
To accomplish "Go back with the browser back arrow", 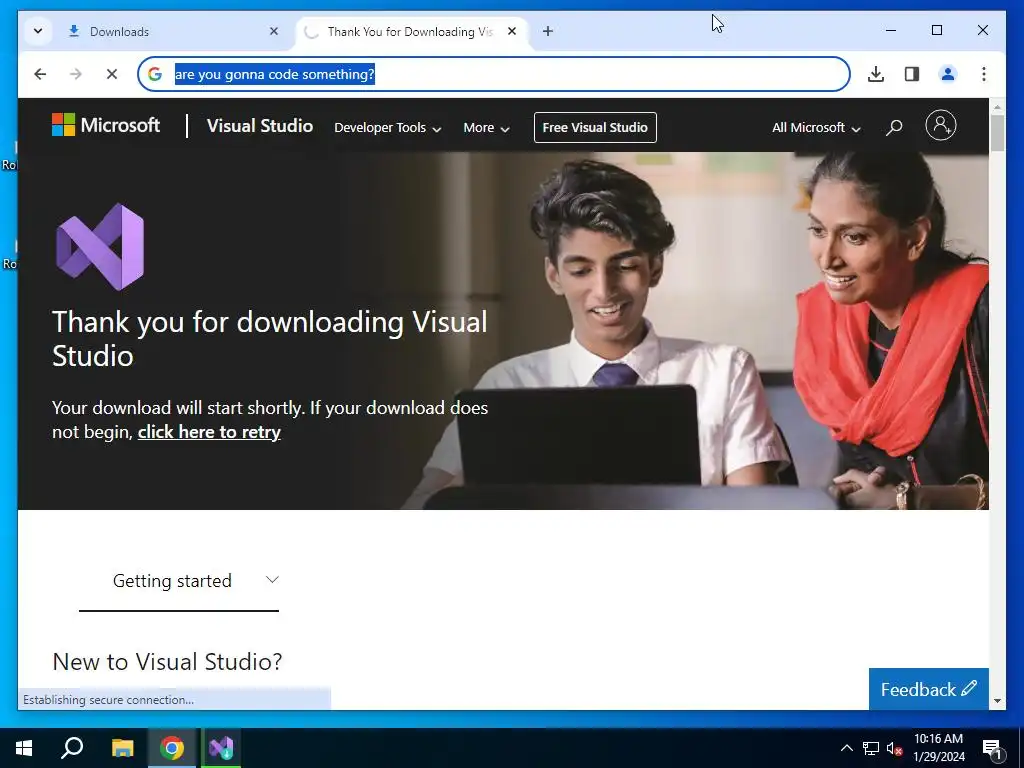I will (40, 74).
